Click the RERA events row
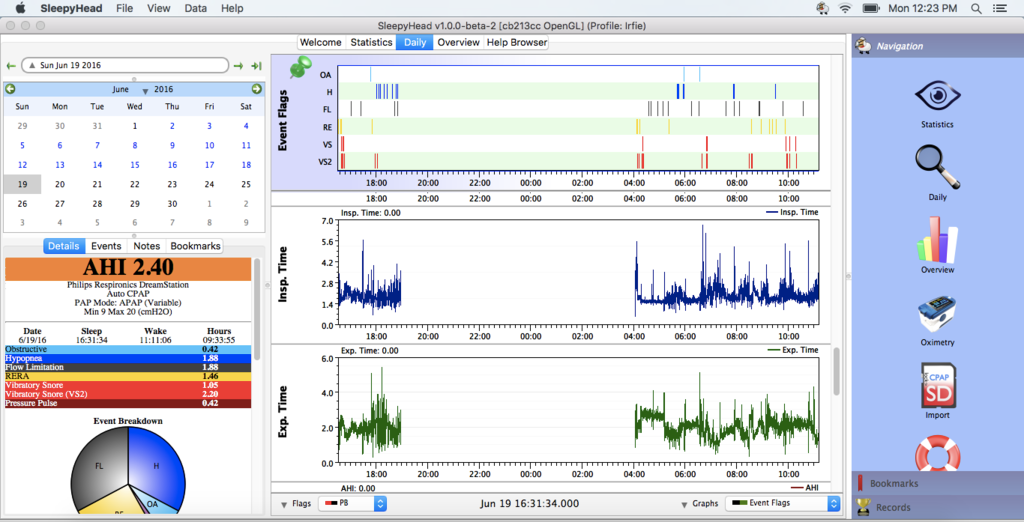 tap(128, 377)
